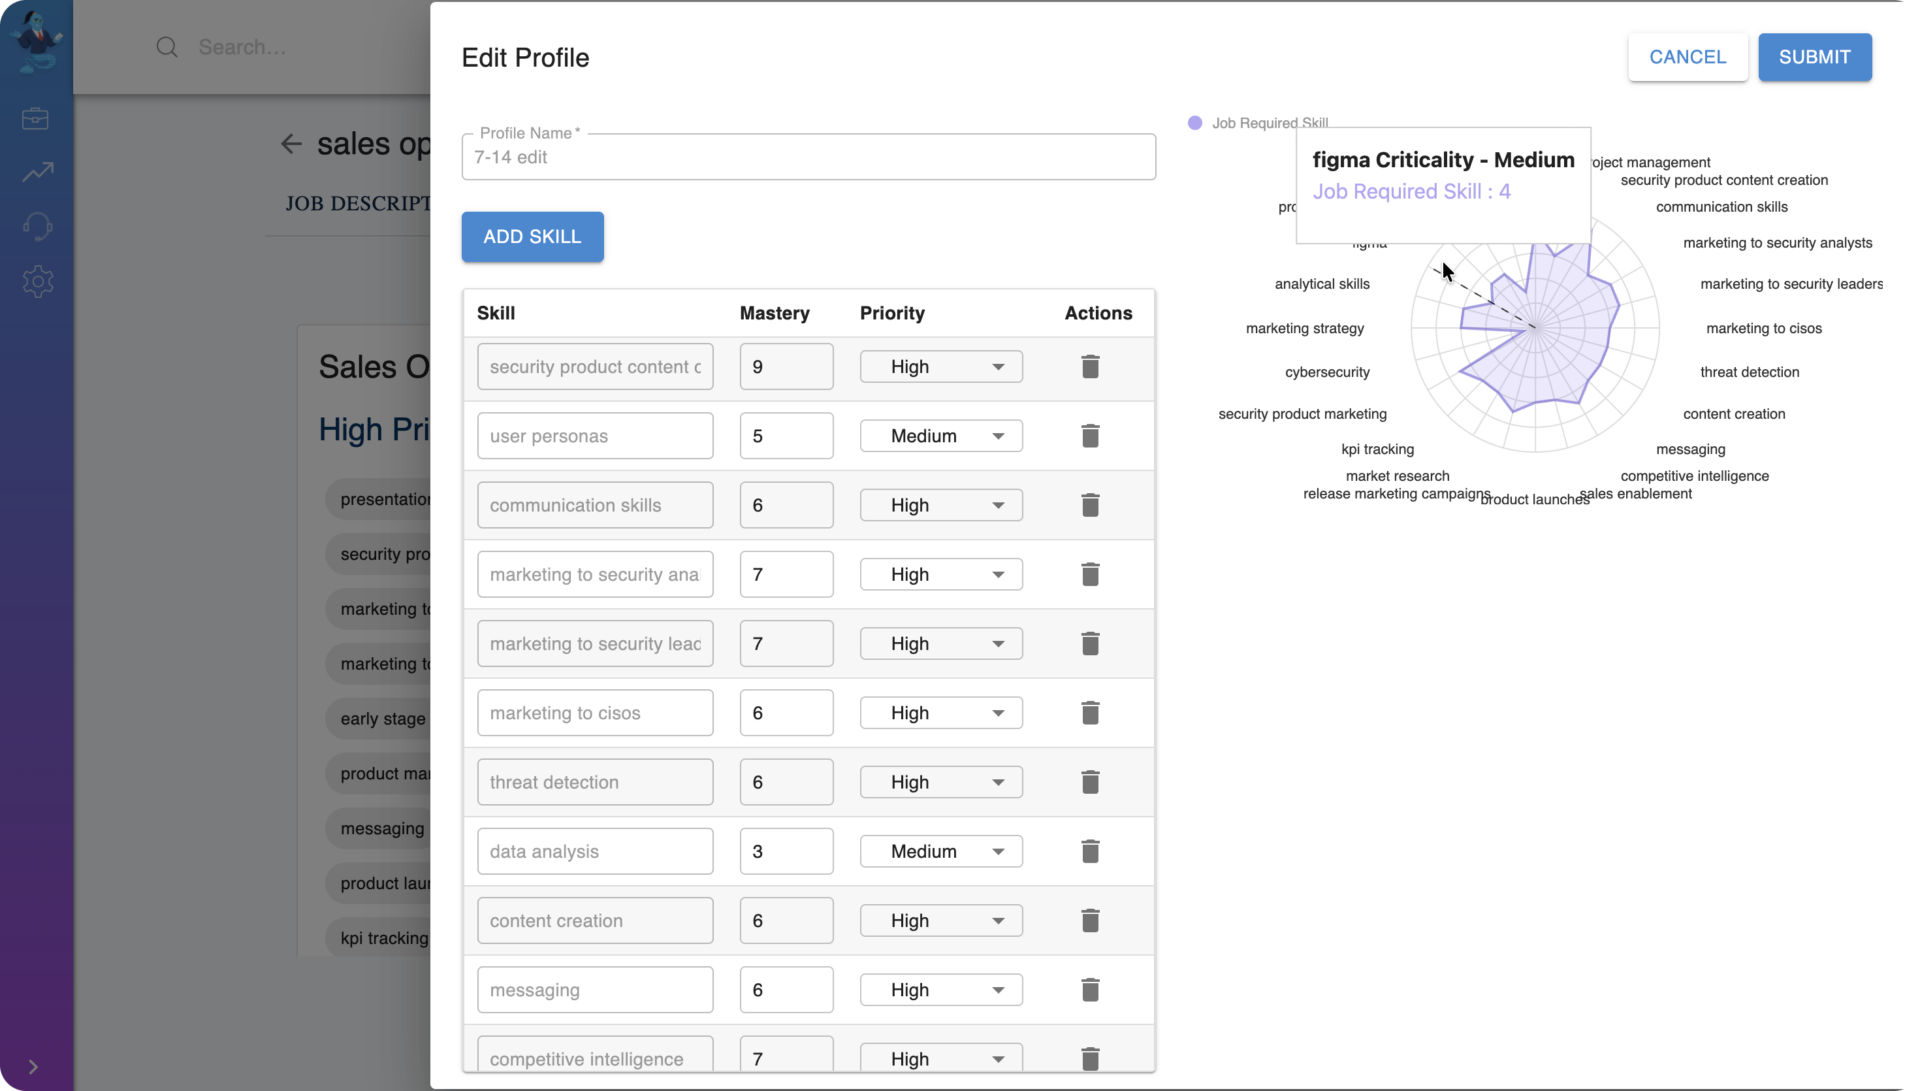Click the search magnifier icon
Viewport: 1920px width, 1091px height.
(x=167, y=47)
